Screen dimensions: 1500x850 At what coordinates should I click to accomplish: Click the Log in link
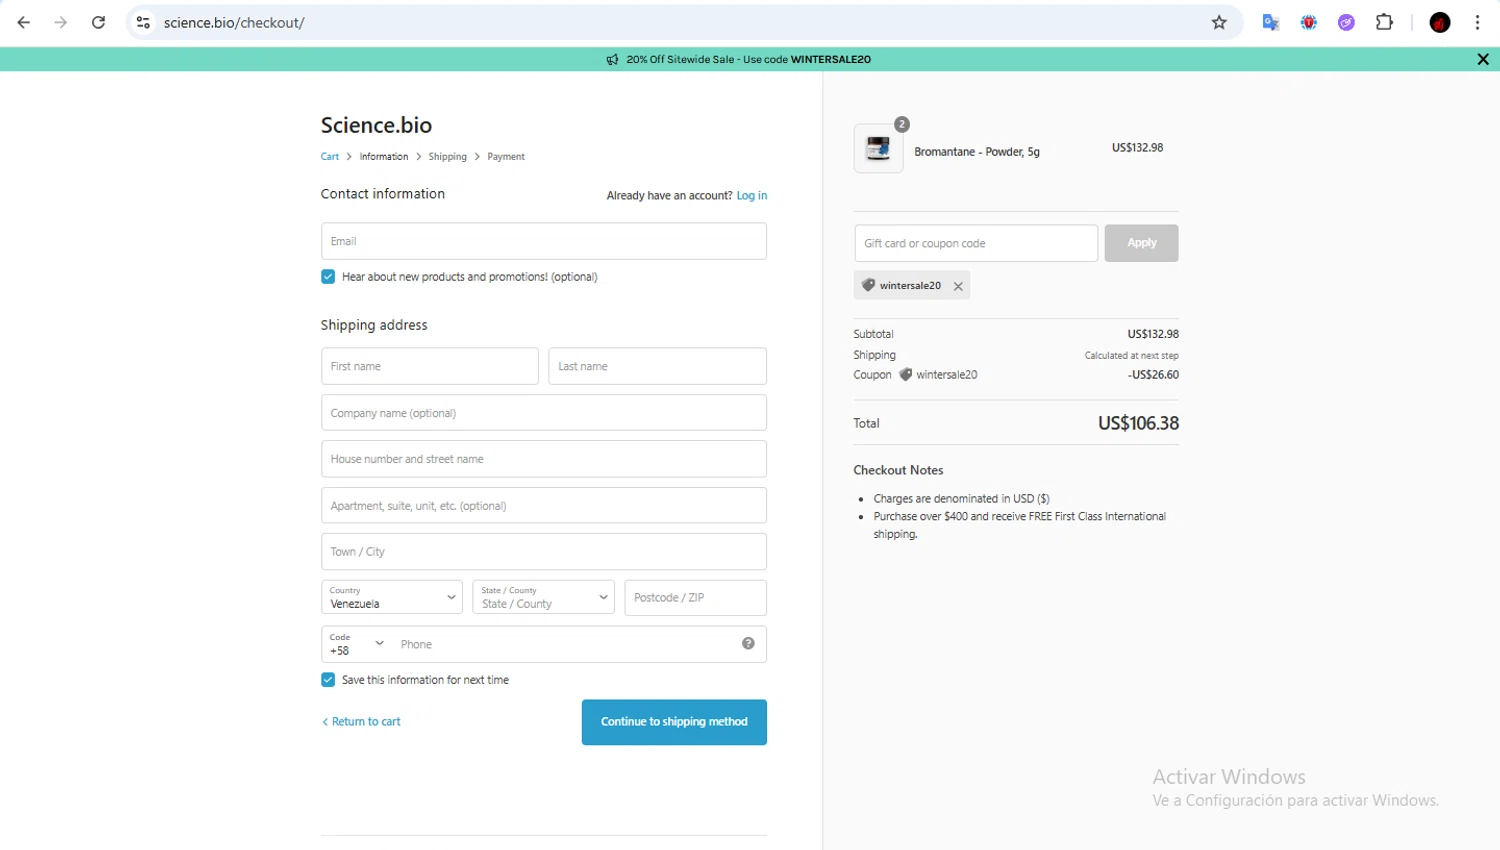(x=752, y=196)
